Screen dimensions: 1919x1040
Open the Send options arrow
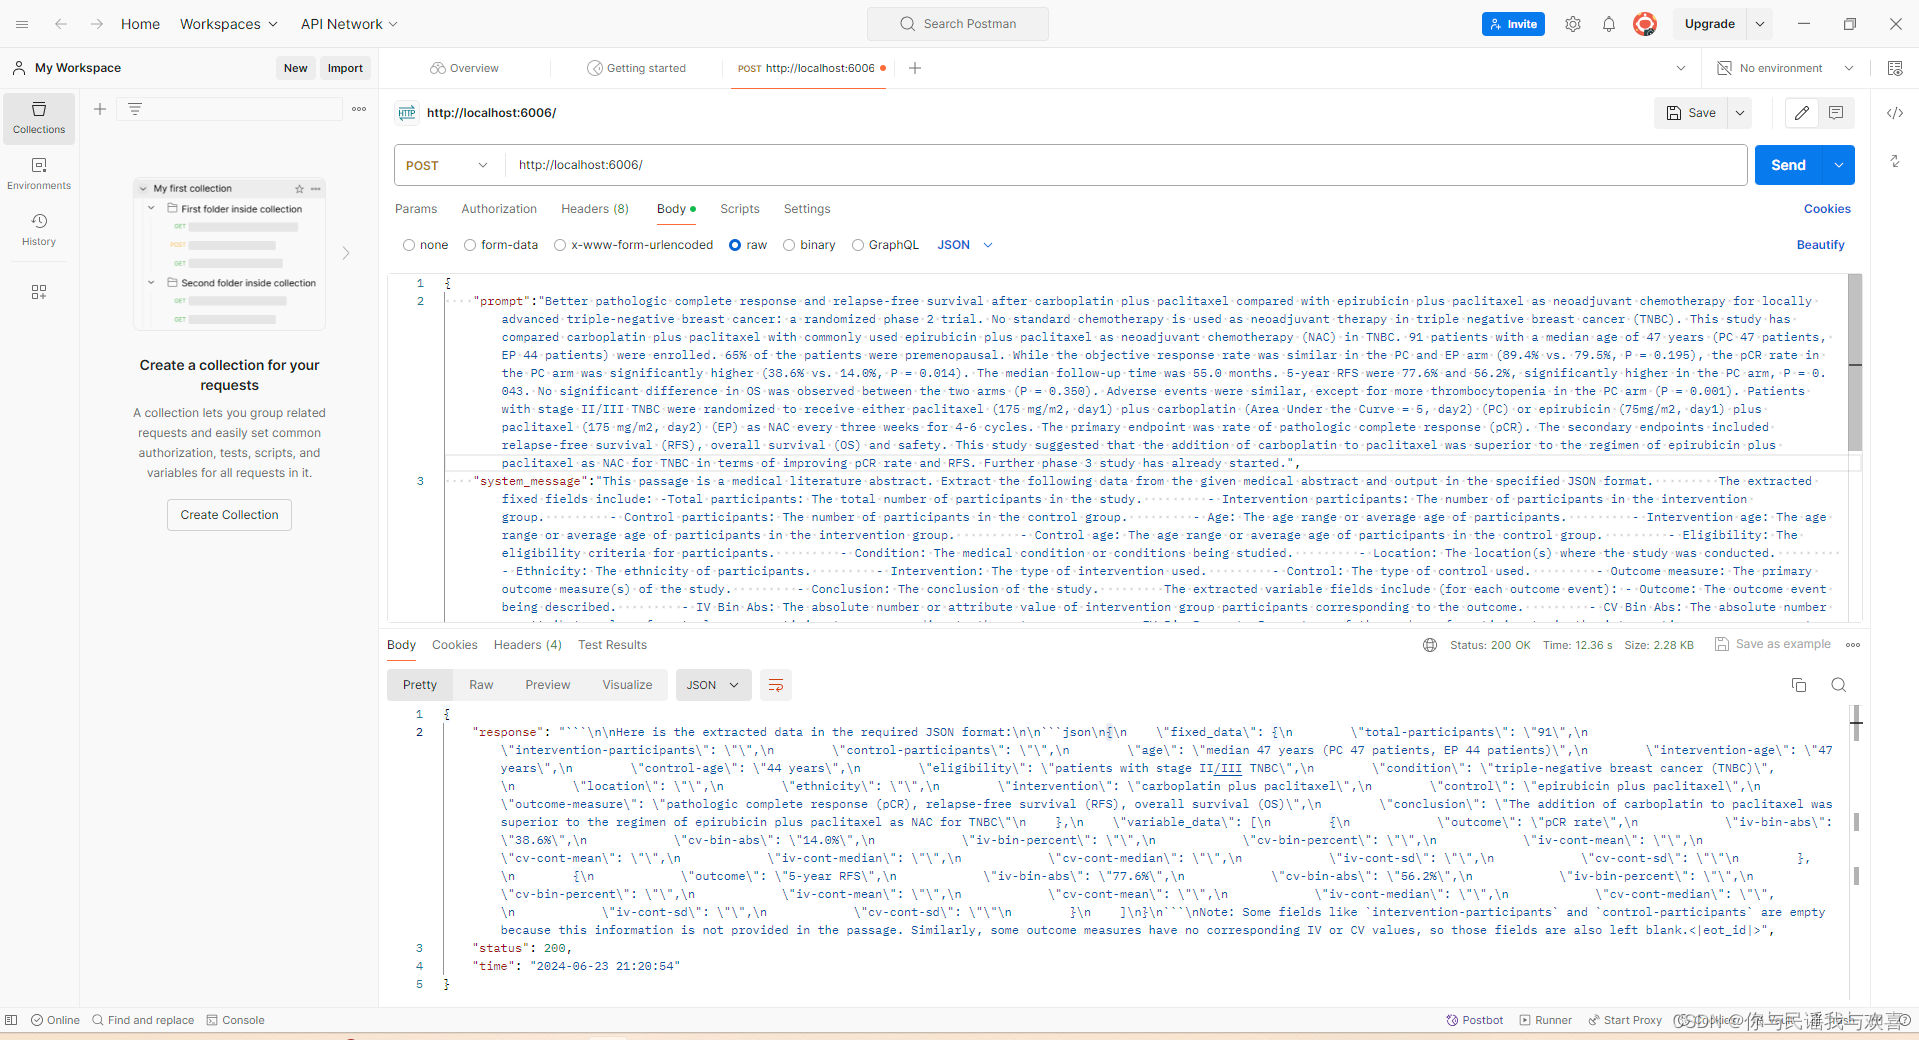1839,165
